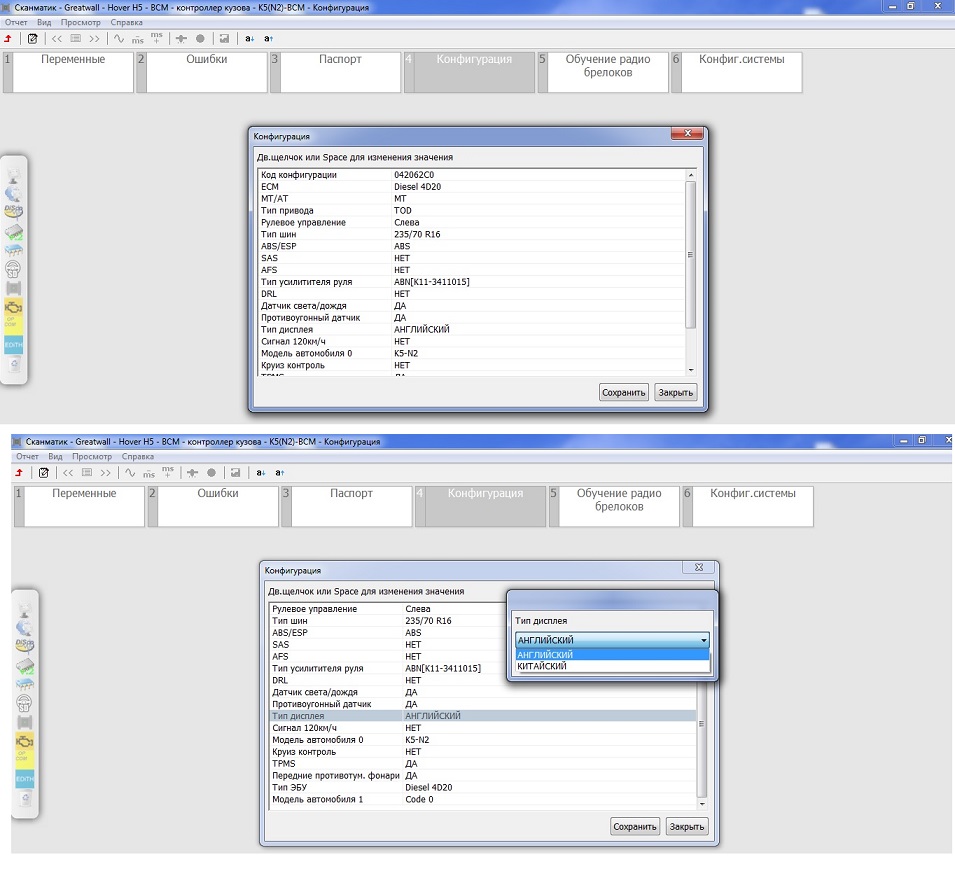Select the 'Тип ЭБУ' row in the lower list

(483, 788)
